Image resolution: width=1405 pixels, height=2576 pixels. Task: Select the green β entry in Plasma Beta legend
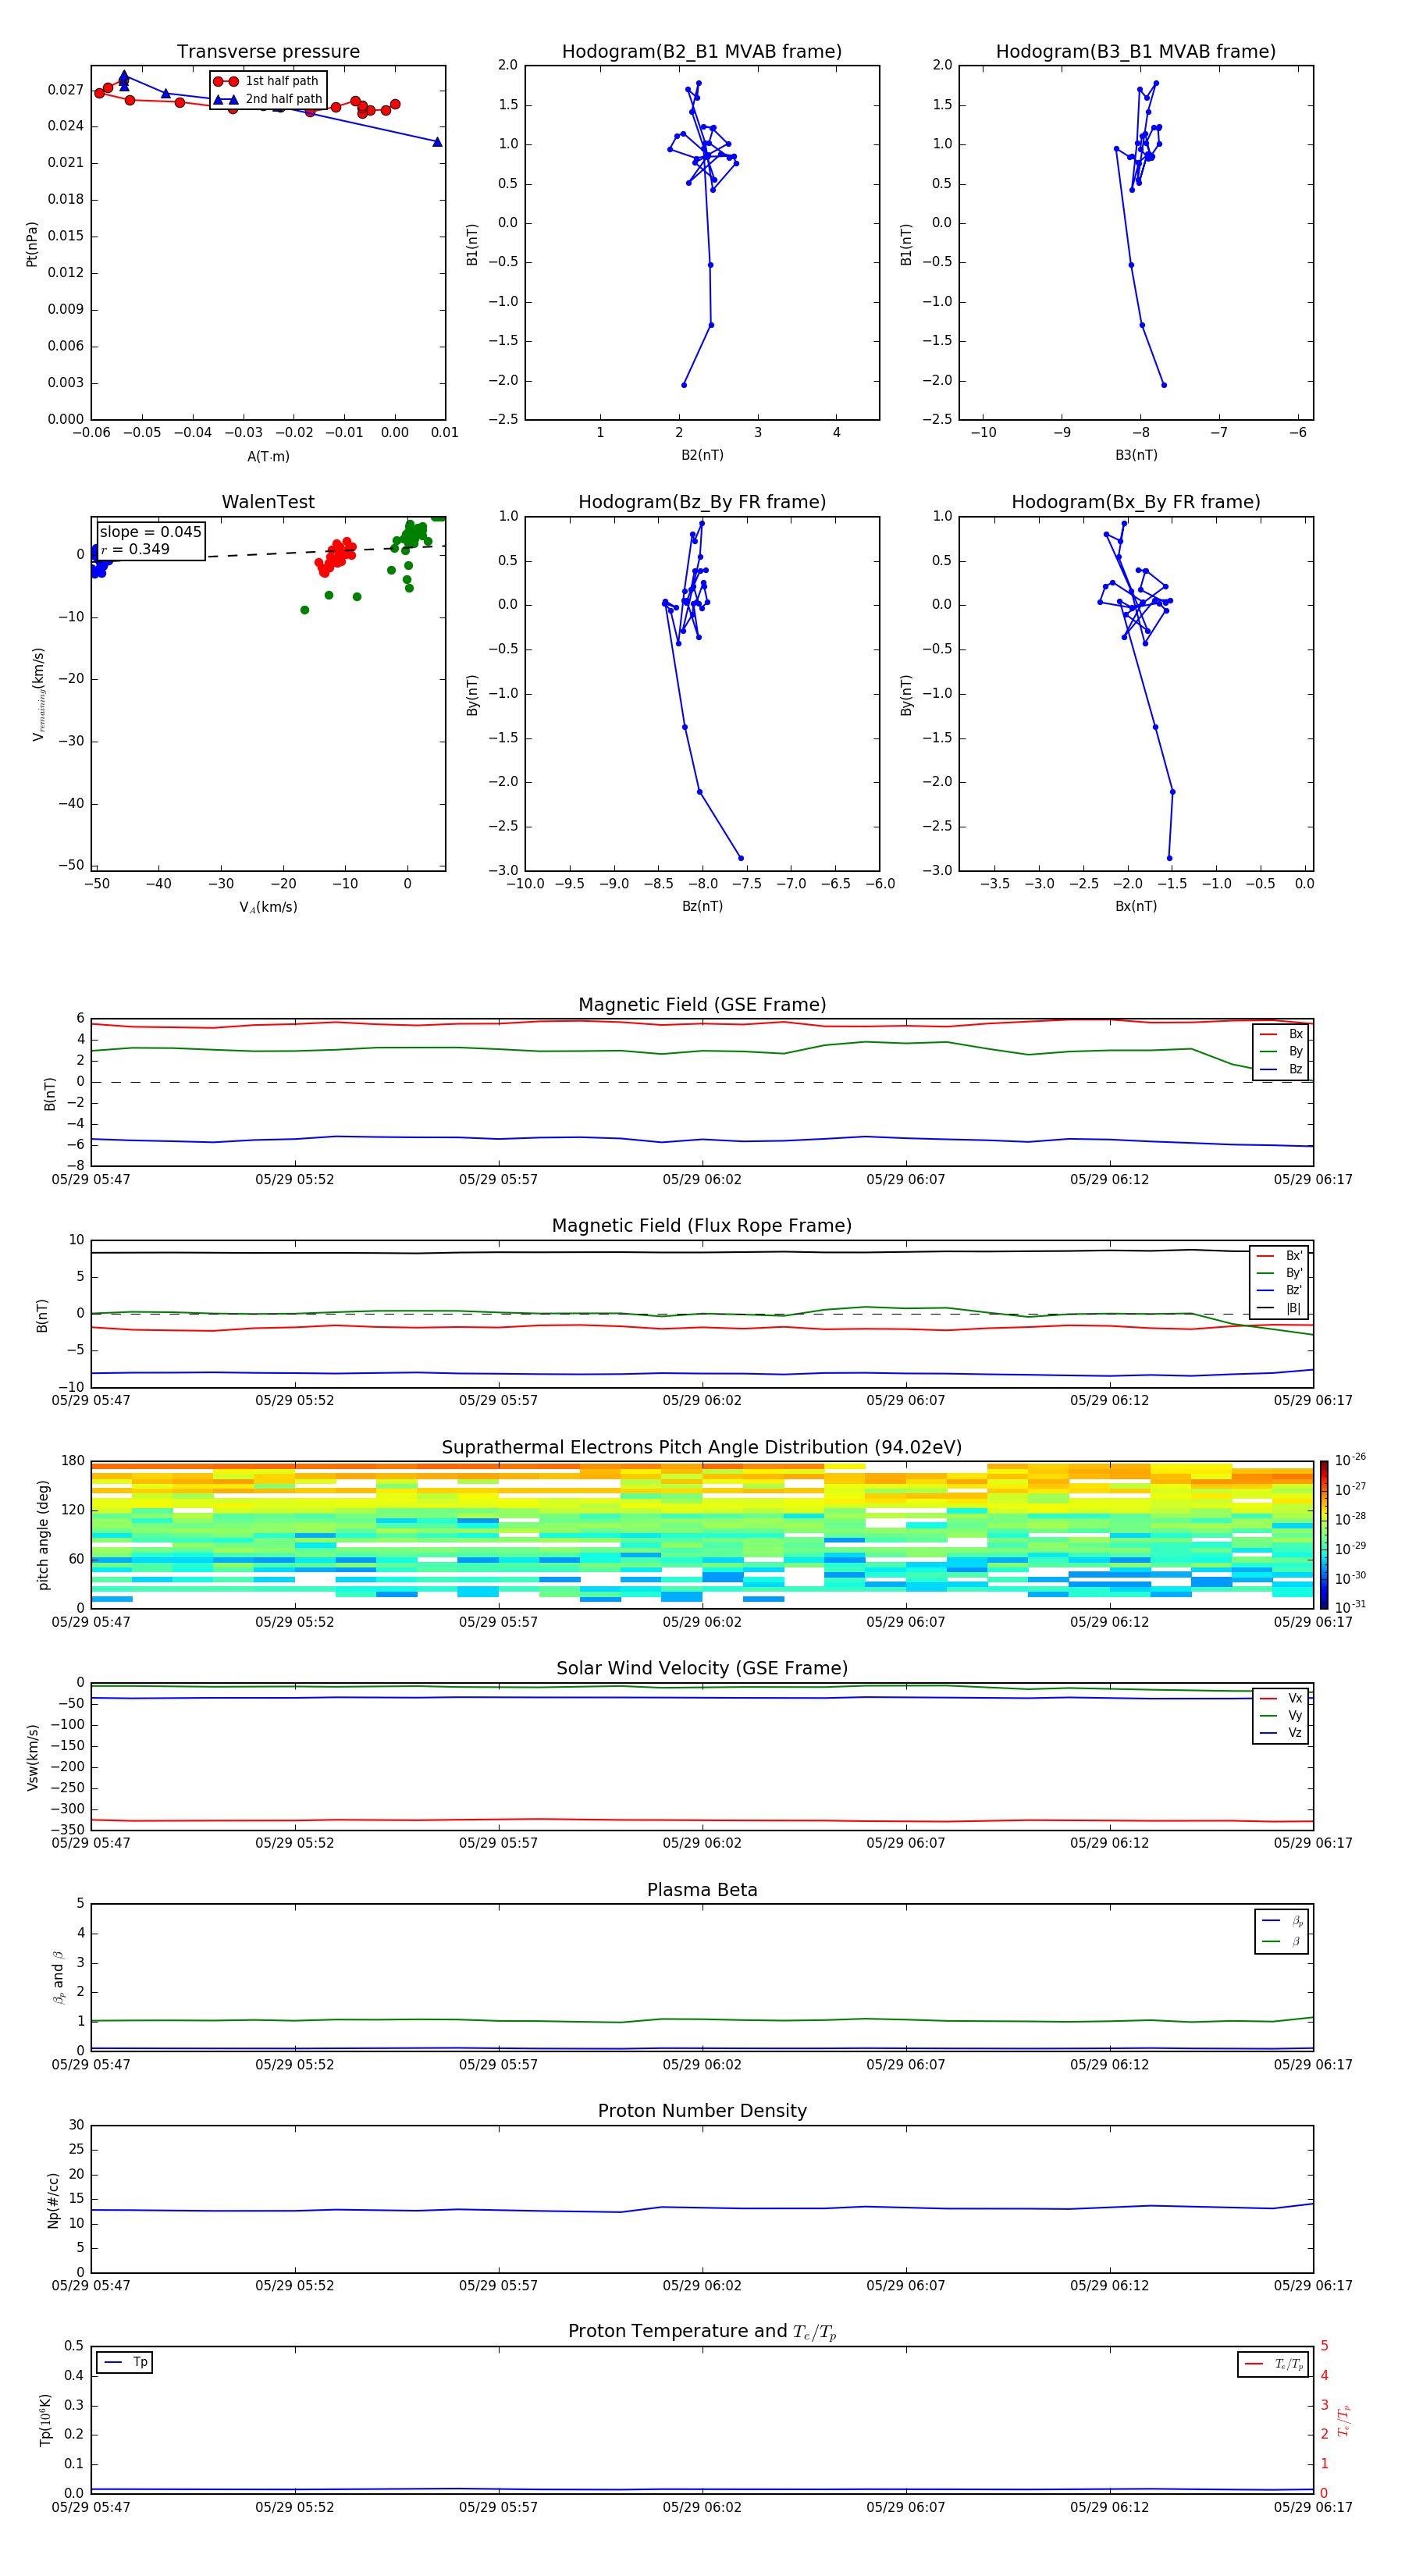[1282, 1941]
